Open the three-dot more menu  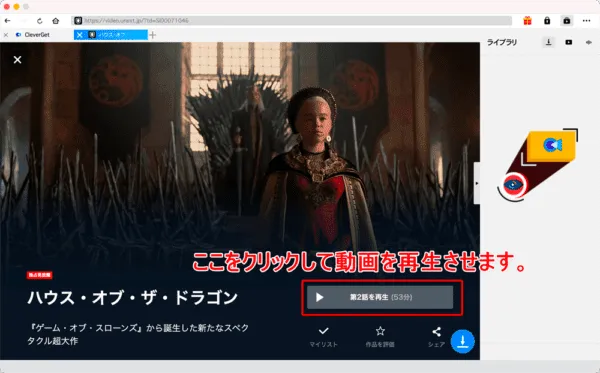coord(587,21)
